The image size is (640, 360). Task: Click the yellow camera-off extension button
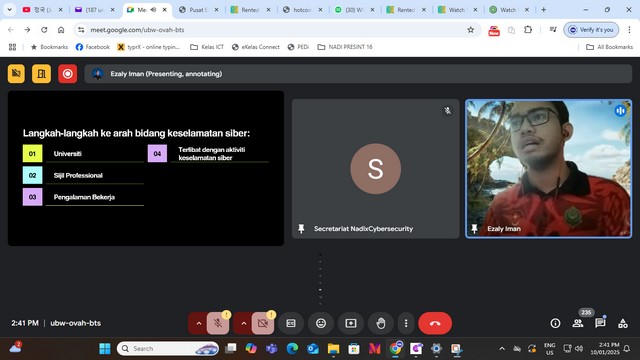click(x=16, y=74)
